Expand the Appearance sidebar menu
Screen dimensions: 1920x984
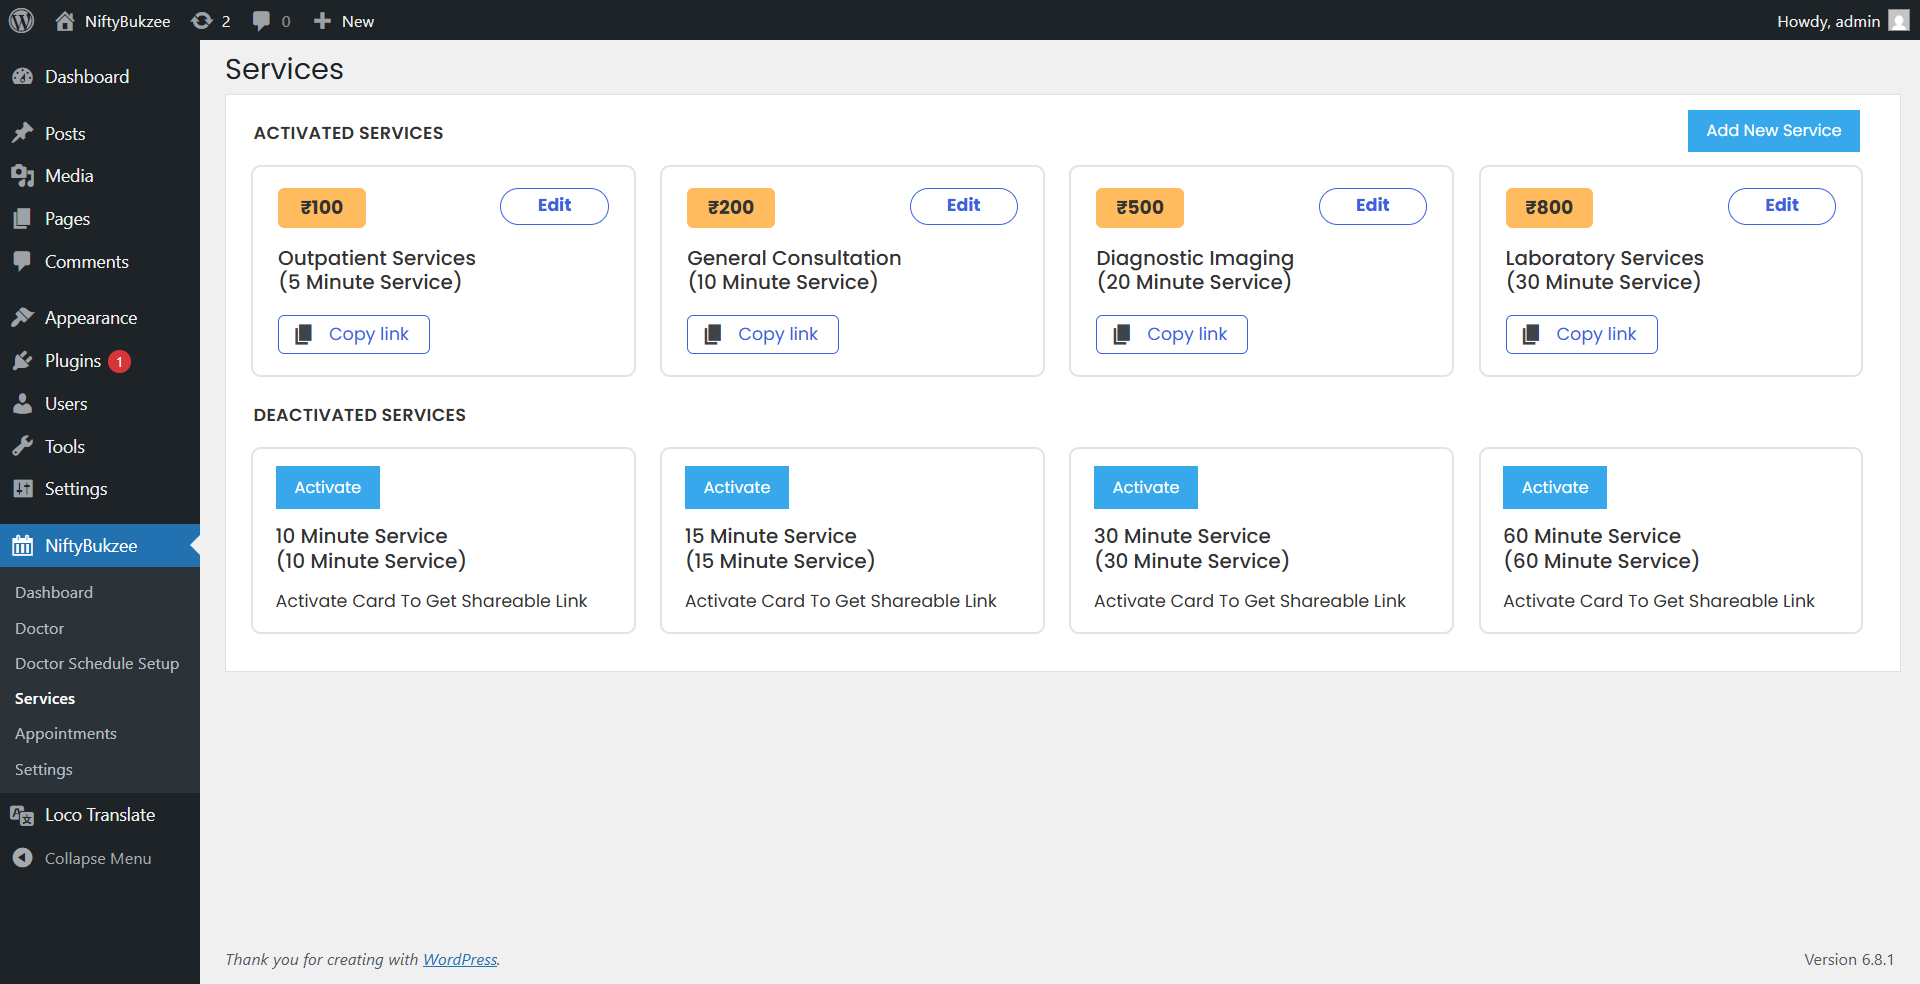[90, 318]
